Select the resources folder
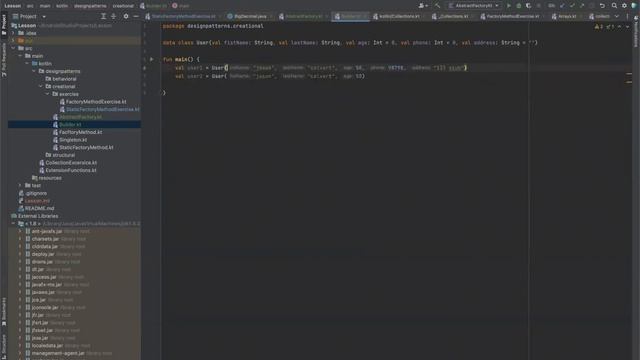 click(50, 178)
